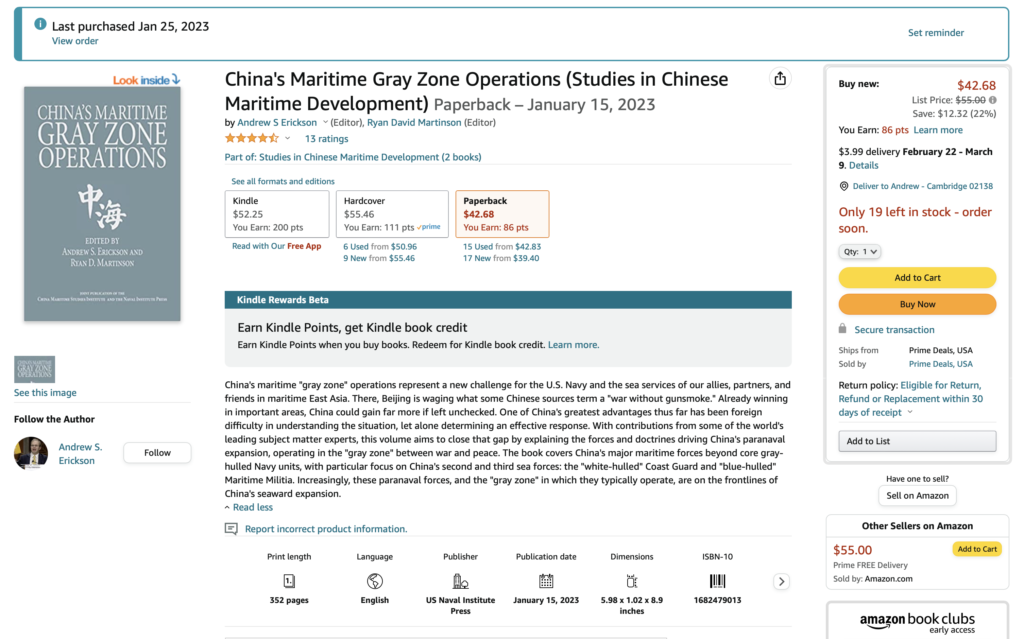Viewport: 1024px width, 639px height.
Task: Click the ISBN-10 barcode icon
Action: [x=717, y=580]
